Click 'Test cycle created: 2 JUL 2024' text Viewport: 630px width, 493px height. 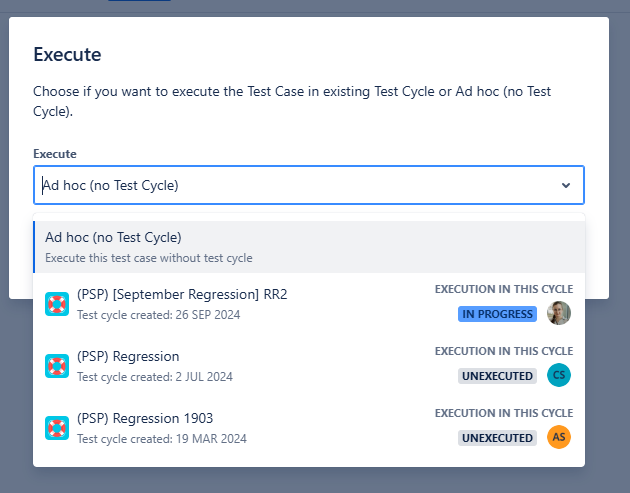pos(154,377)
